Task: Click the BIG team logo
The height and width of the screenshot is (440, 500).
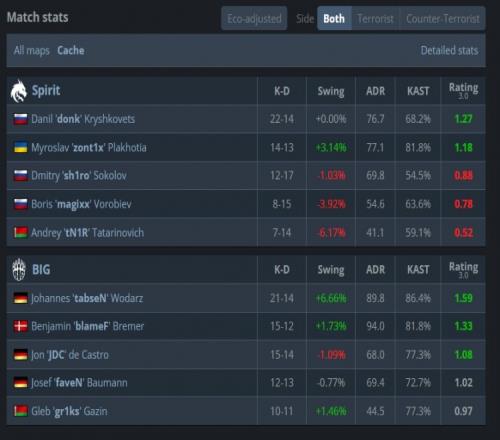Action: 19,269
